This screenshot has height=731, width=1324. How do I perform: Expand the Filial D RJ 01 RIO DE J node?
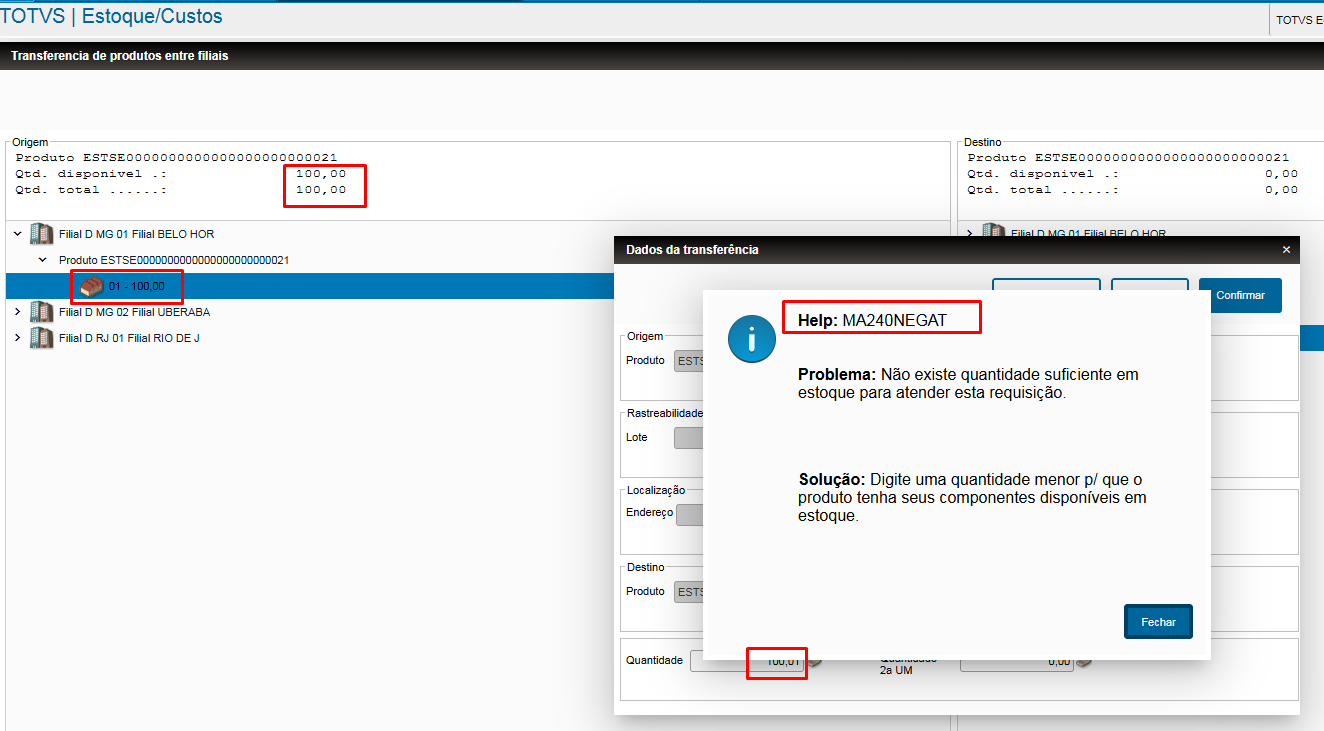pos(18,338)
